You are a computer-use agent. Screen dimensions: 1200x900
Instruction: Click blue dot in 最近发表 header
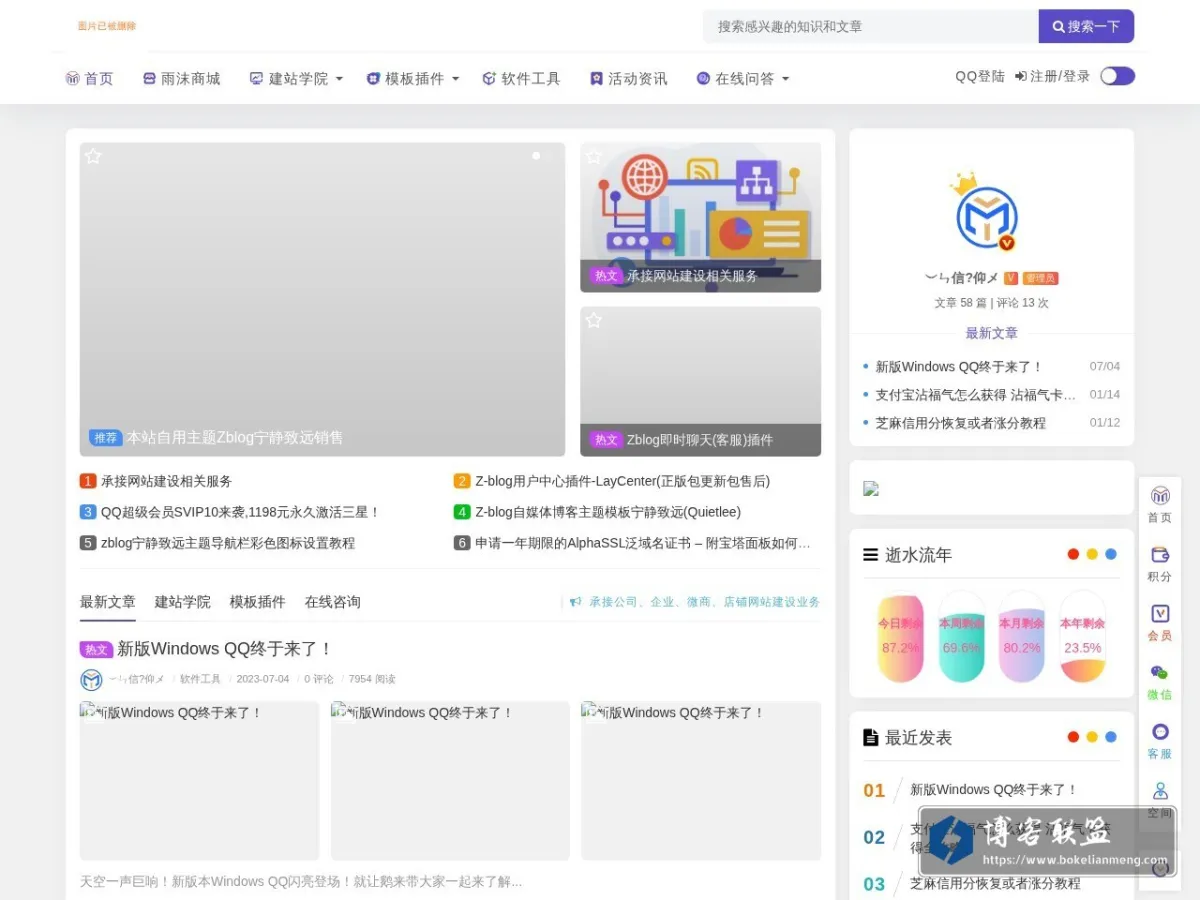tap(1111, 737)
